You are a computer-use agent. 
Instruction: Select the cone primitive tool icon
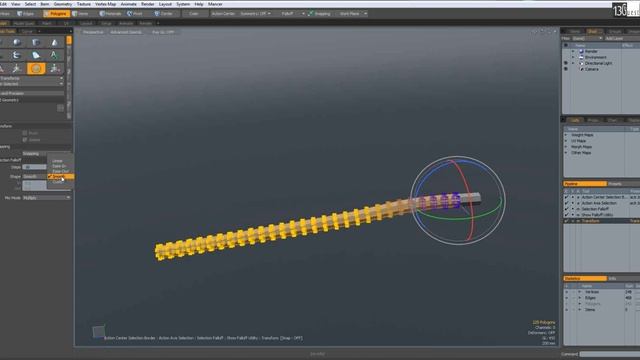[x=54, y=42]
